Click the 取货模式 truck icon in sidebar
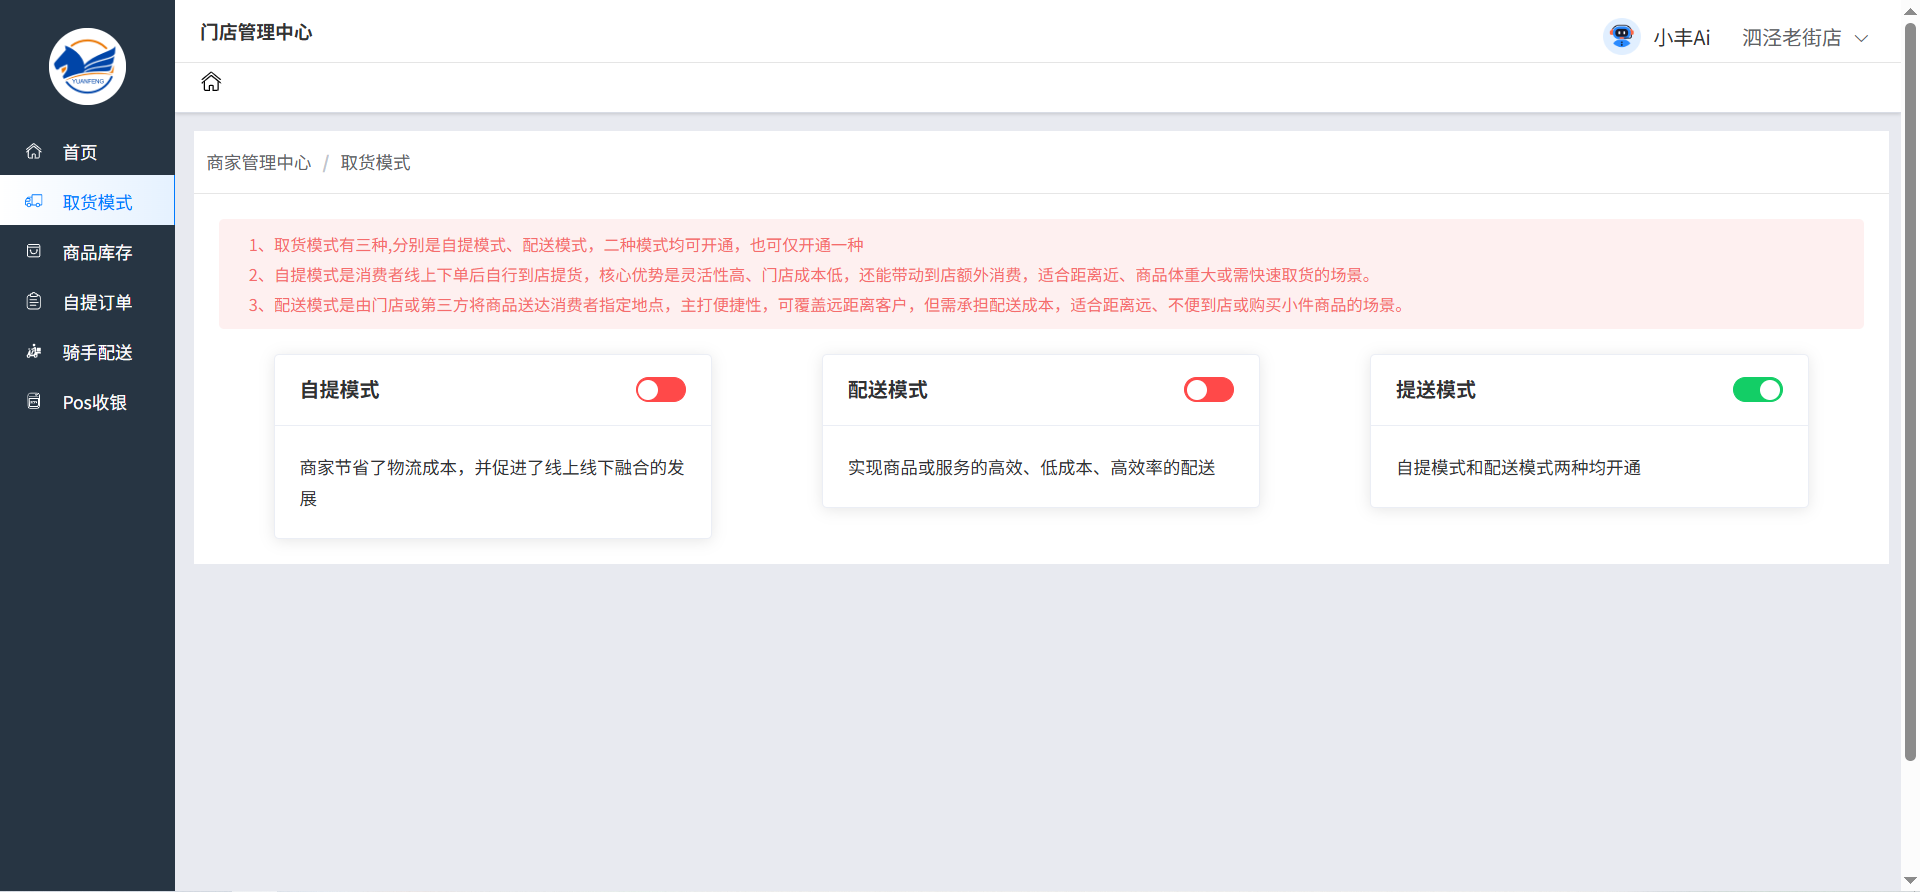The width and height of the screenshot is (1920, 892). (34, 202)
